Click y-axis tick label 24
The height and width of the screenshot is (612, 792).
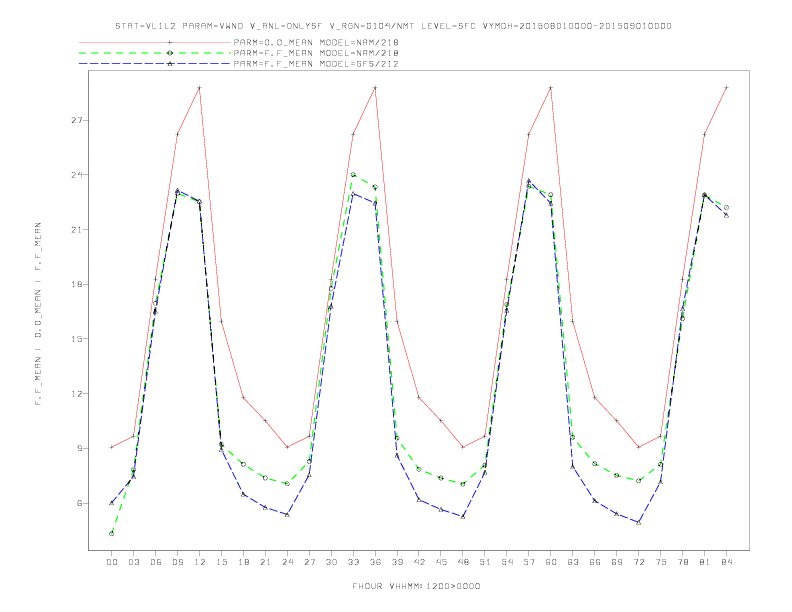78,175
